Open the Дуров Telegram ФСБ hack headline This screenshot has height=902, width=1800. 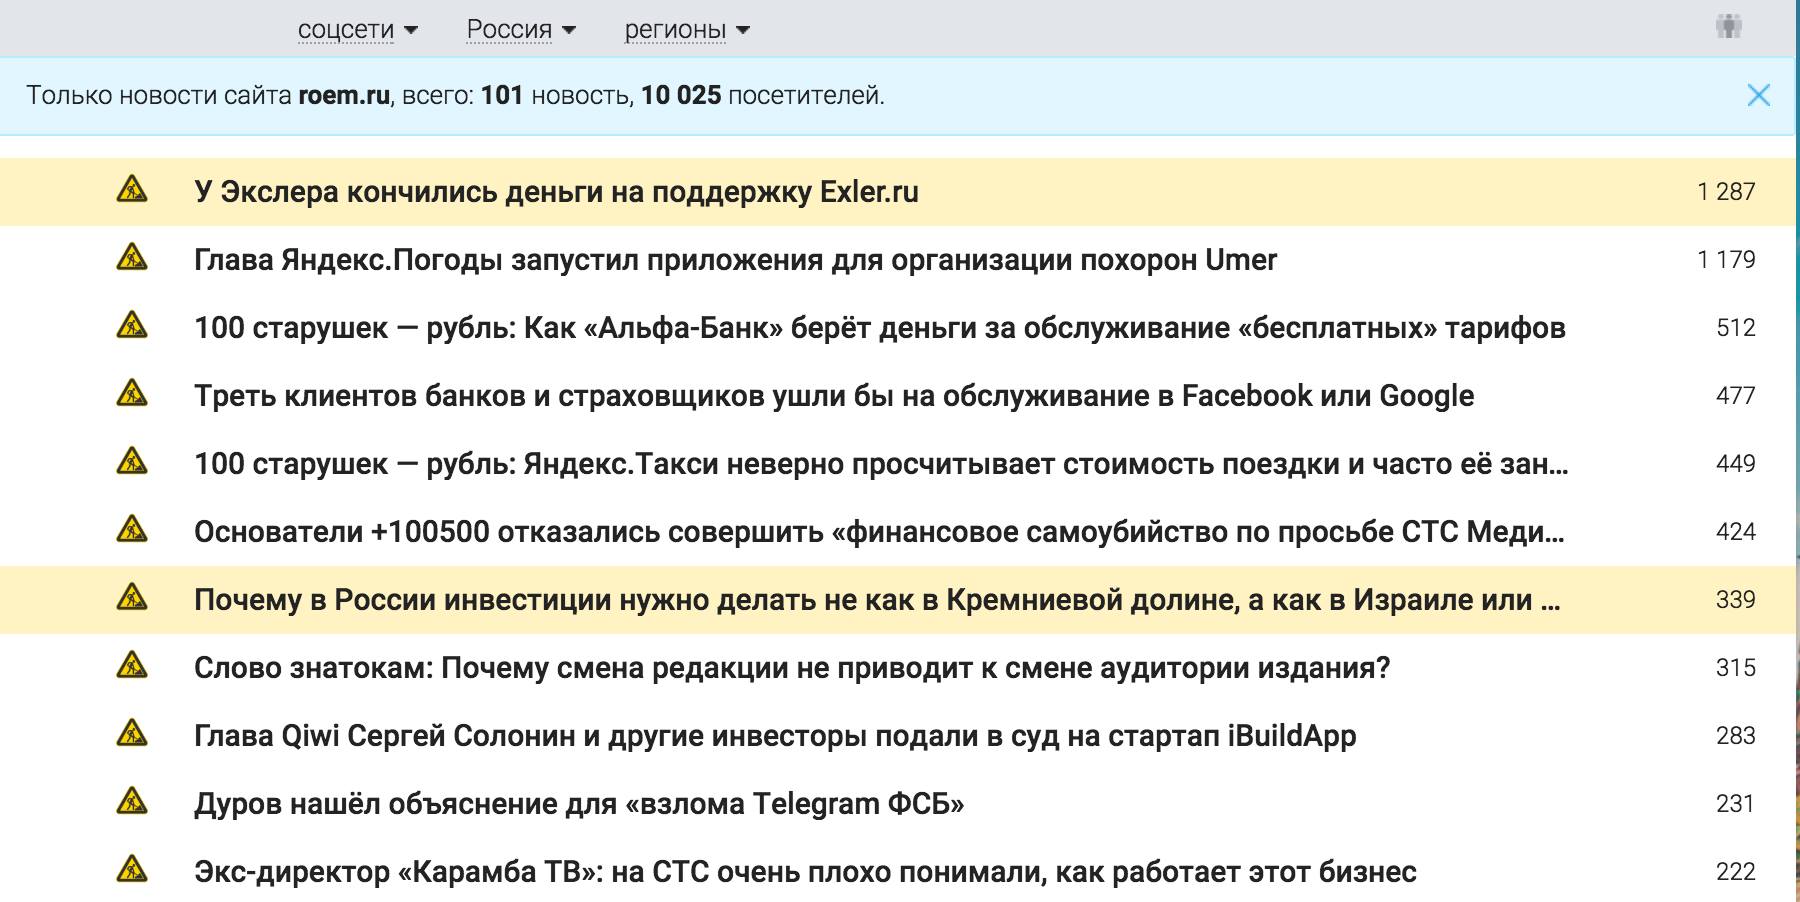[x=579, y=804]
